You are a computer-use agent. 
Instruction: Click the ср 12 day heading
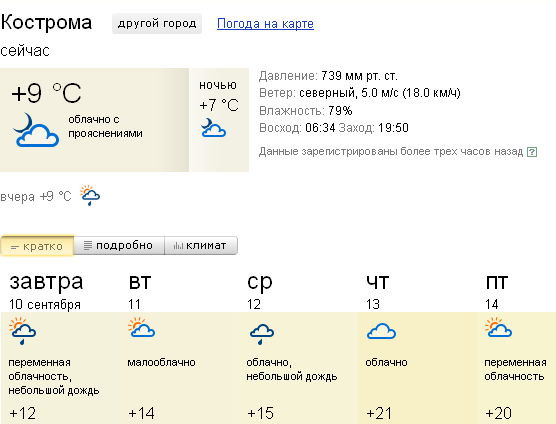[260, 292]
